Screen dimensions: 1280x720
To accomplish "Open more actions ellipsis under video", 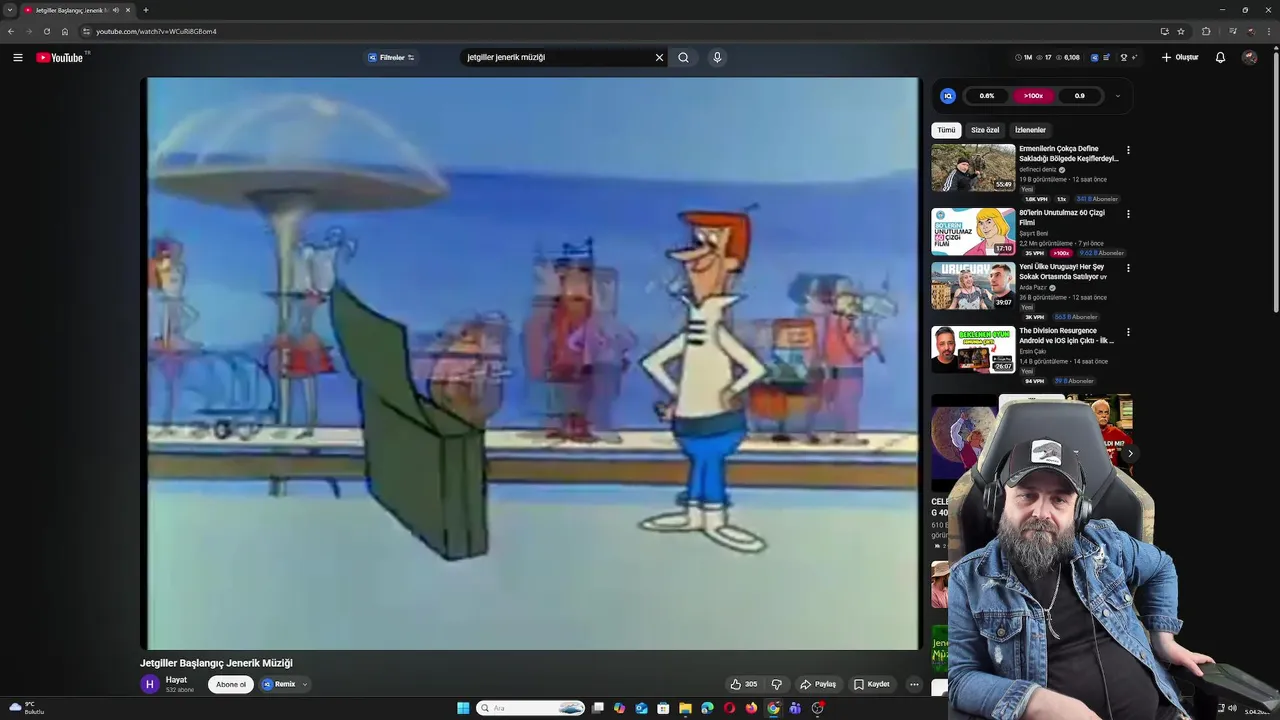I will [x=914, y=684].
